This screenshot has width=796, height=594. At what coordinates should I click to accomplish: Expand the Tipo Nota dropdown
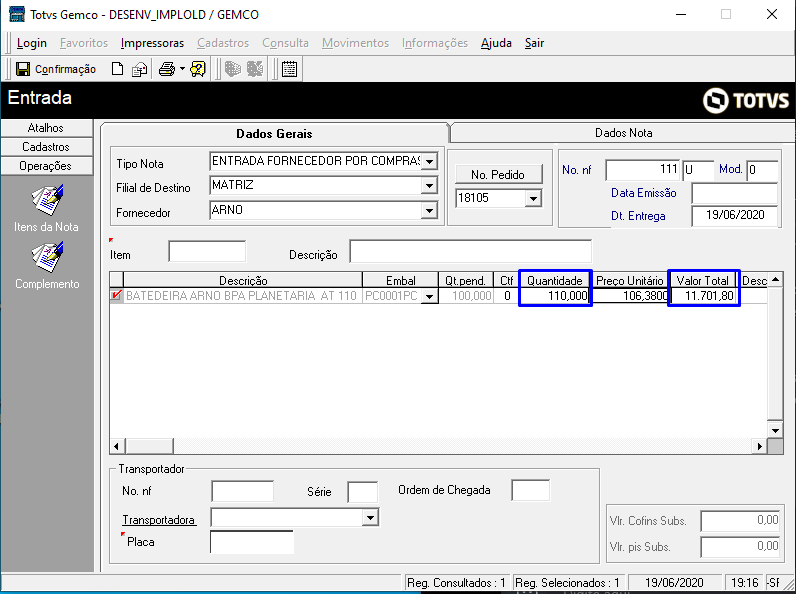(429, 162)
